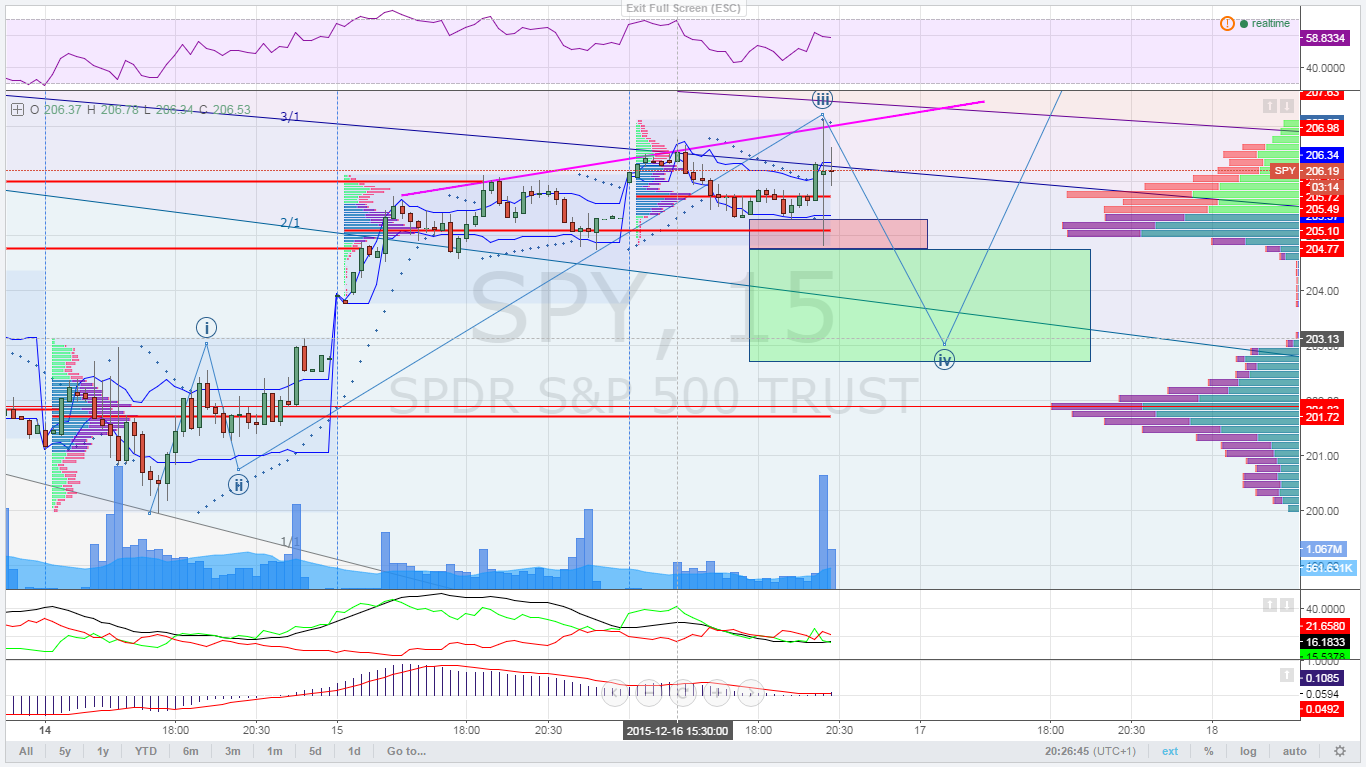The height and width of the screenshot is (767, 1366).
Task: Click the 21.6580 red indicator value
Action: coord(1325,626)
